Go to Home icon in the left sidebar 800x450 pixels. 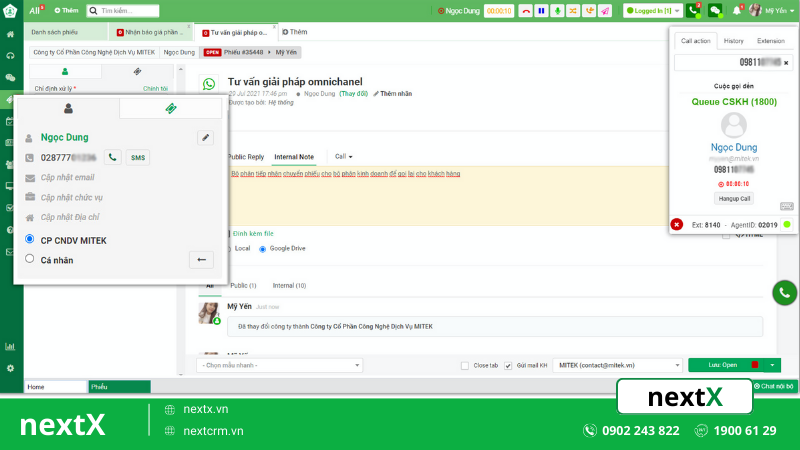point(10,35)
